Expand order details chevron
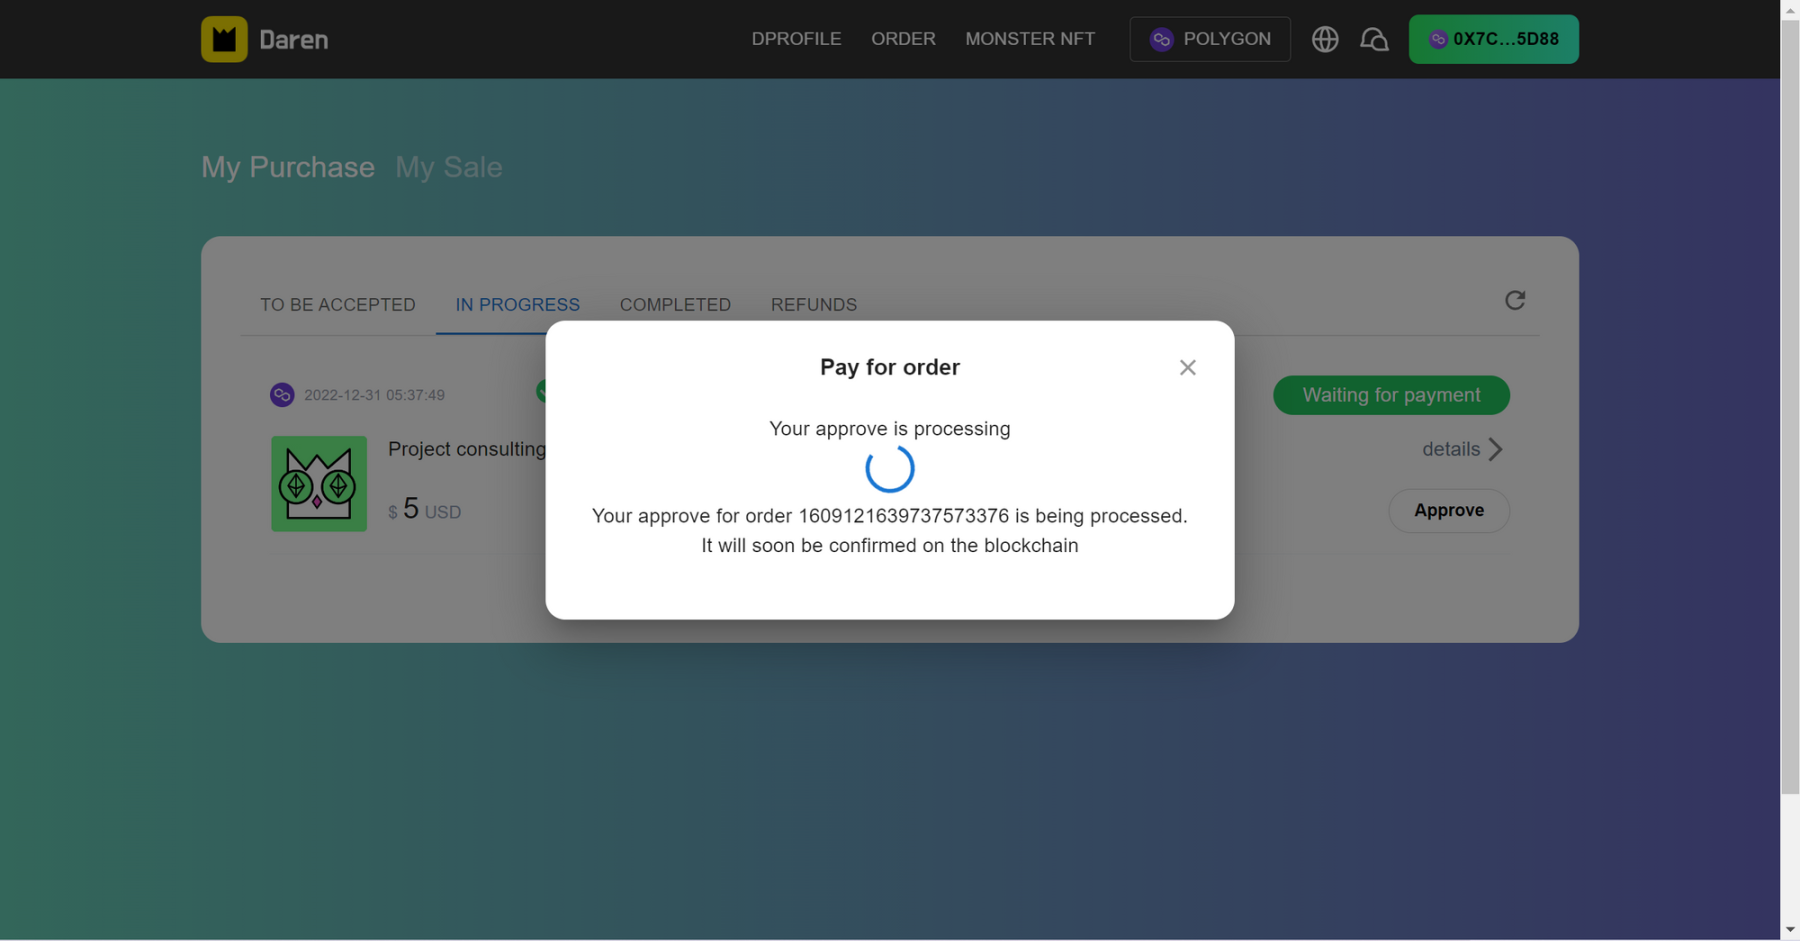Screen dimensions: 1800x941 [x=1495, y=449]
